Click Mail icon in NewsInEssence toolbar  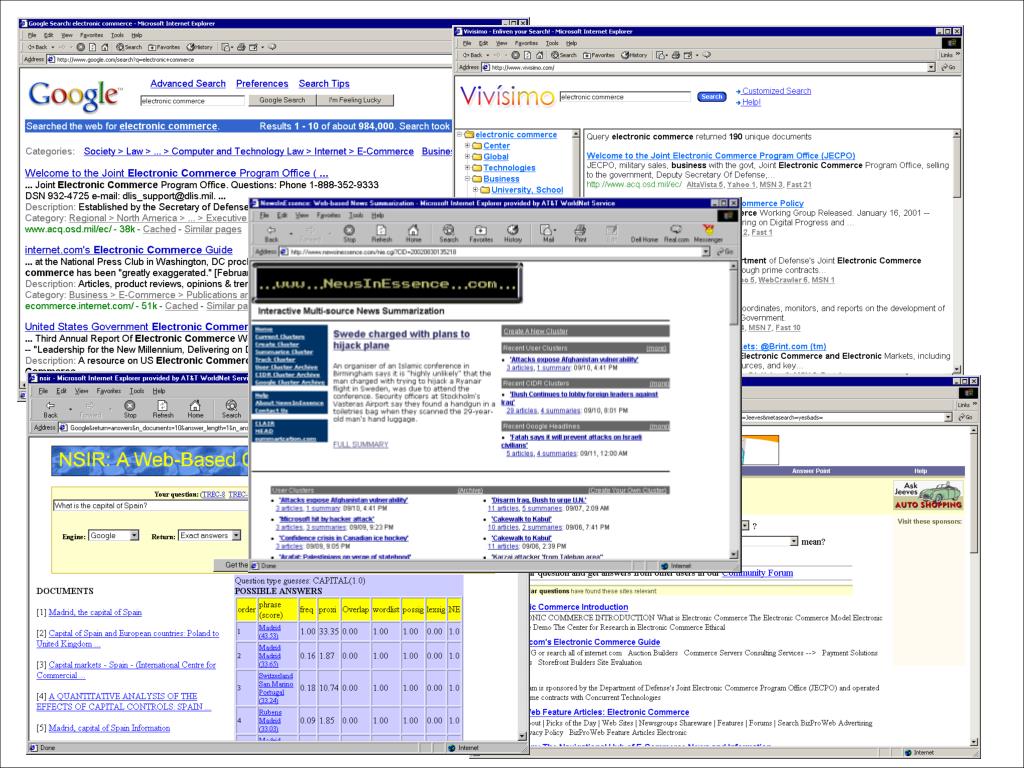547,231
